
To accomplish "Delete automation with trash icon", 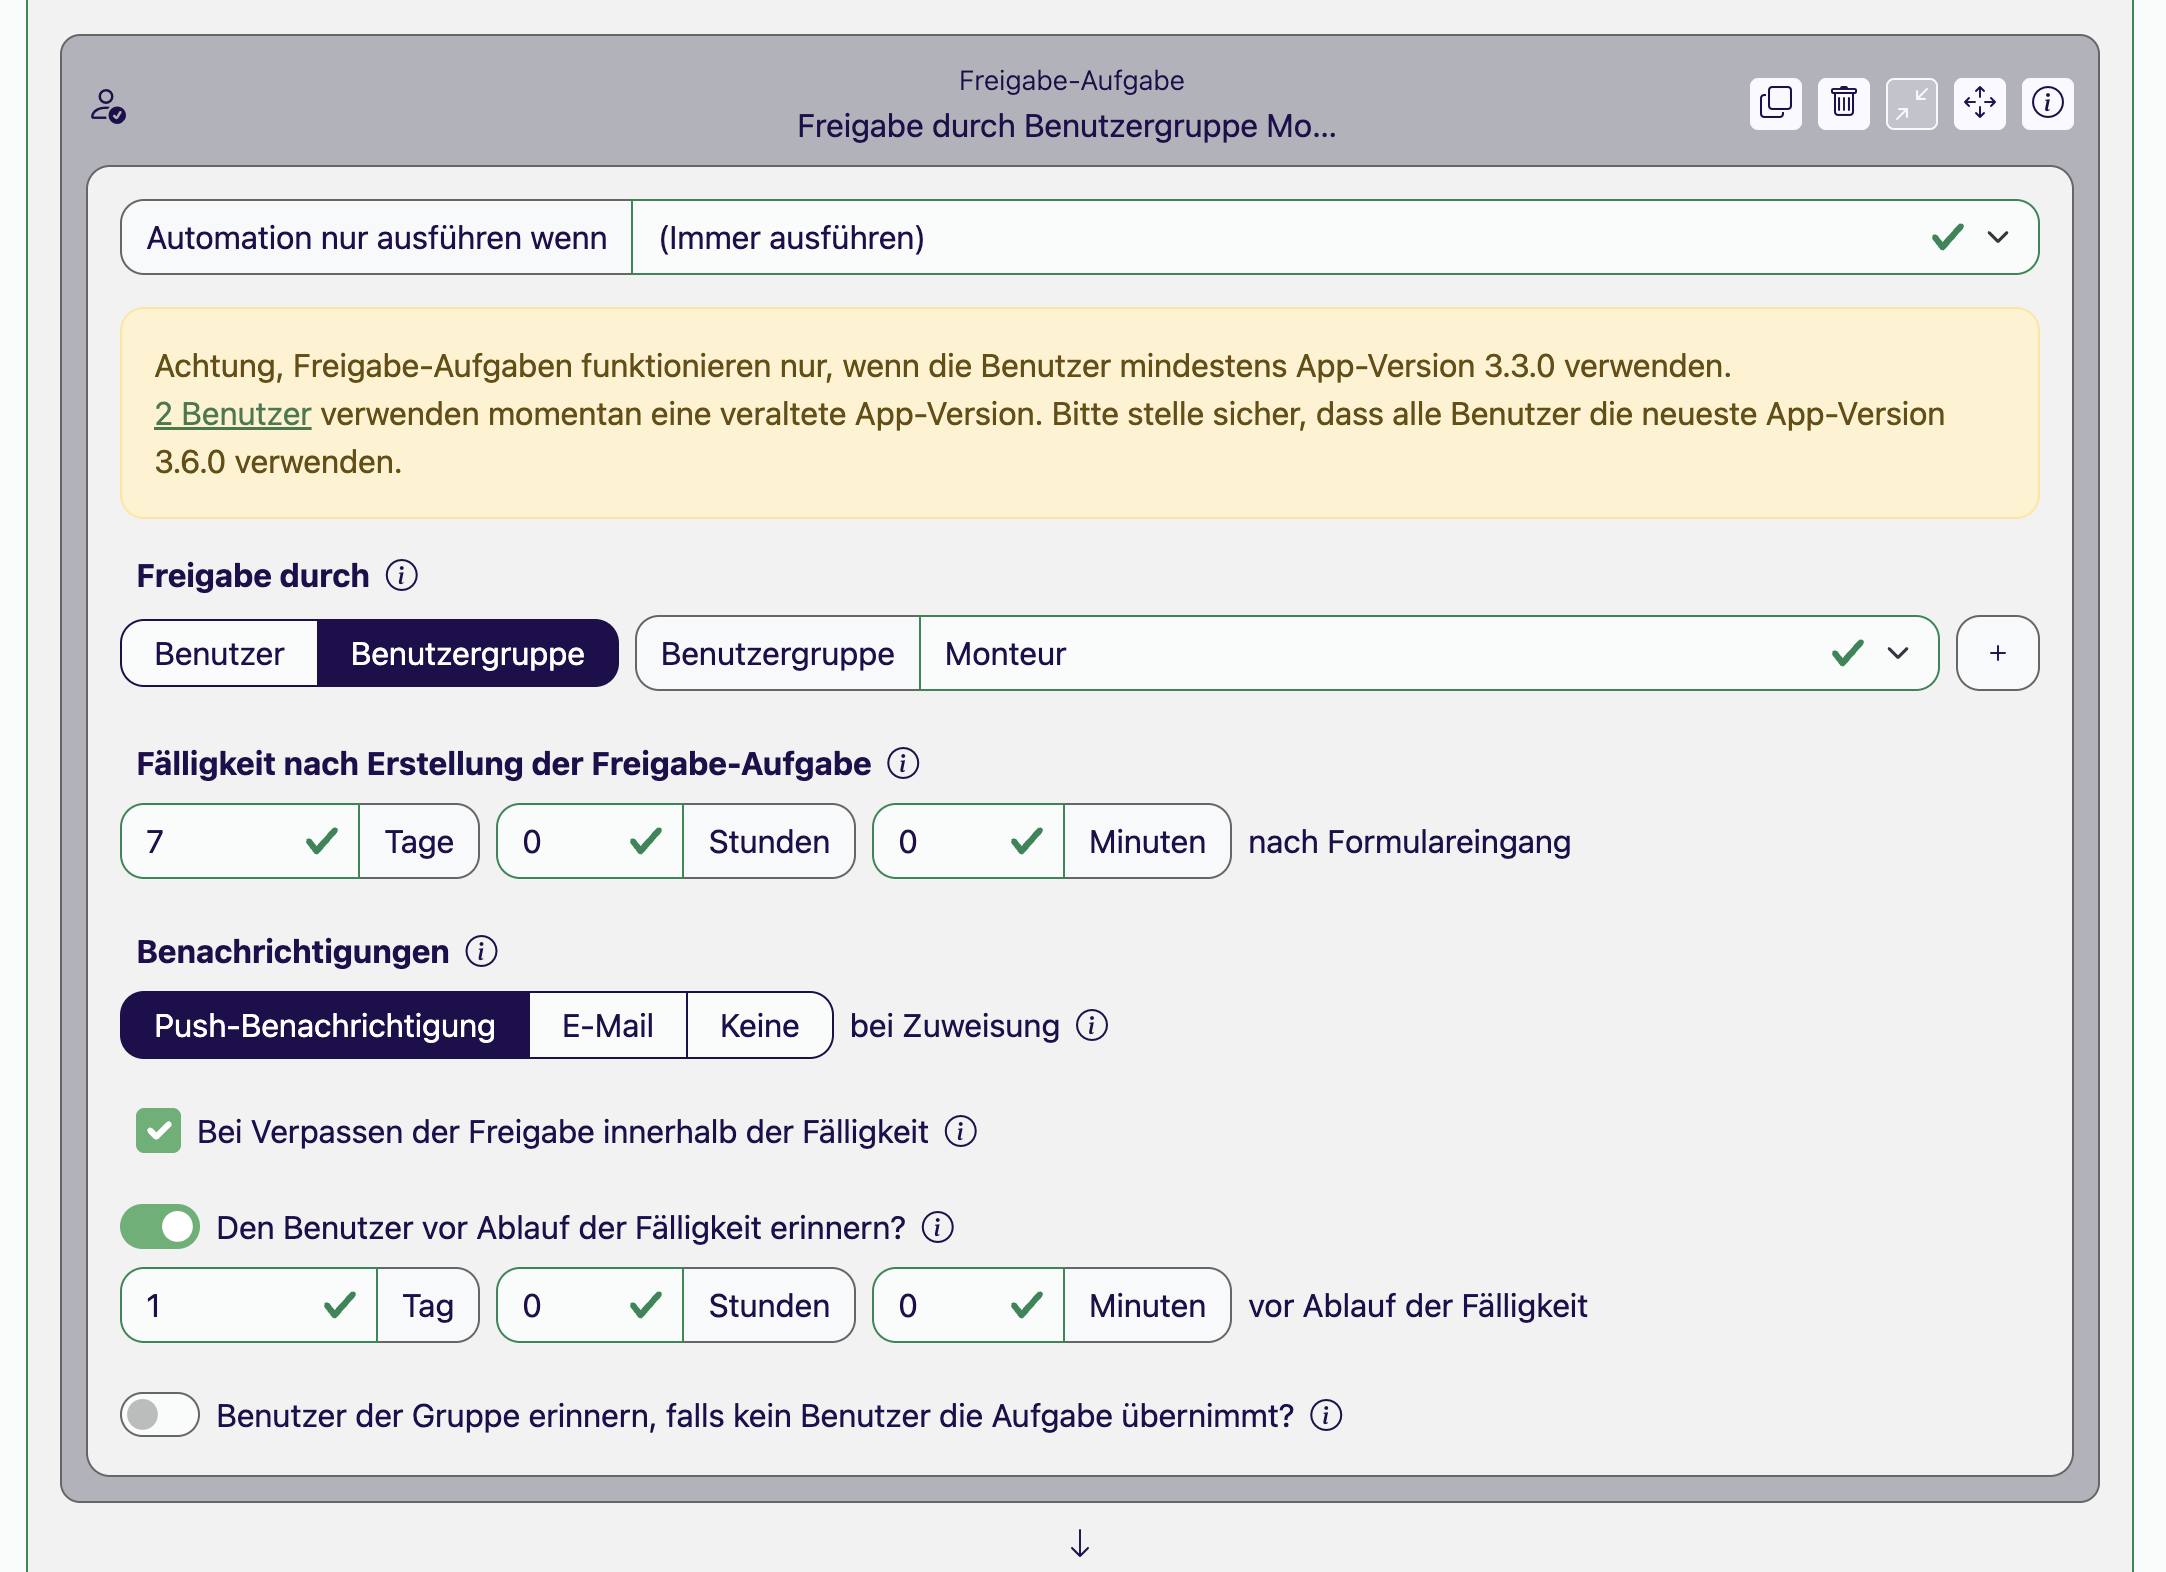I will coord(1843,103).
